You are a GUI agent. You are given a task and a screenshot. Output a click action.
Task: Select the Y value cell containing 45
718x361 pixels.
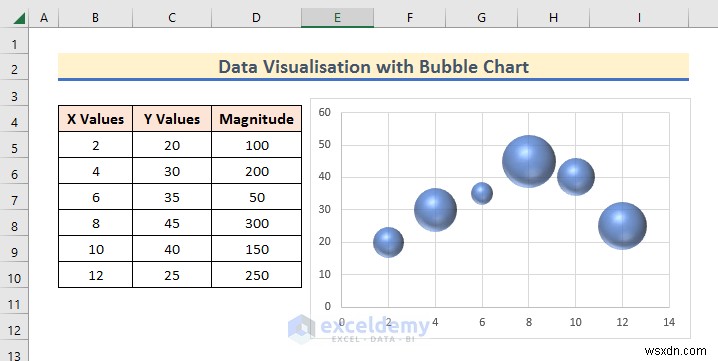(172, 223)
